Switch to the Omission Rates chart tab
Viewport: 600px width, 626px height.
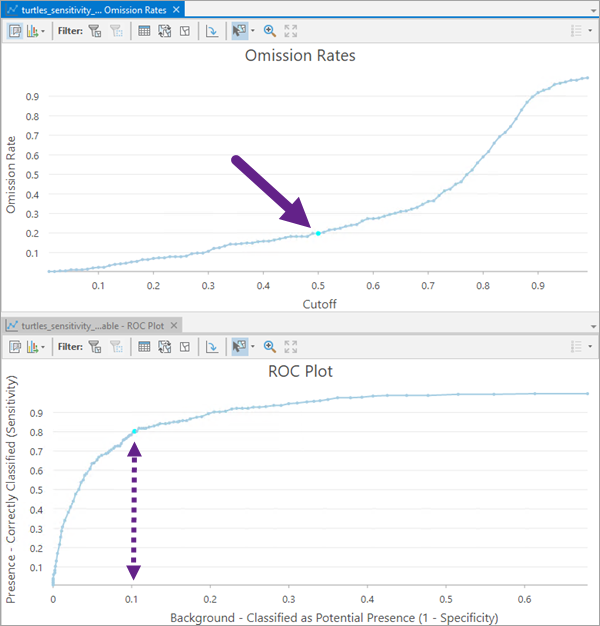(x=88, y=9)
